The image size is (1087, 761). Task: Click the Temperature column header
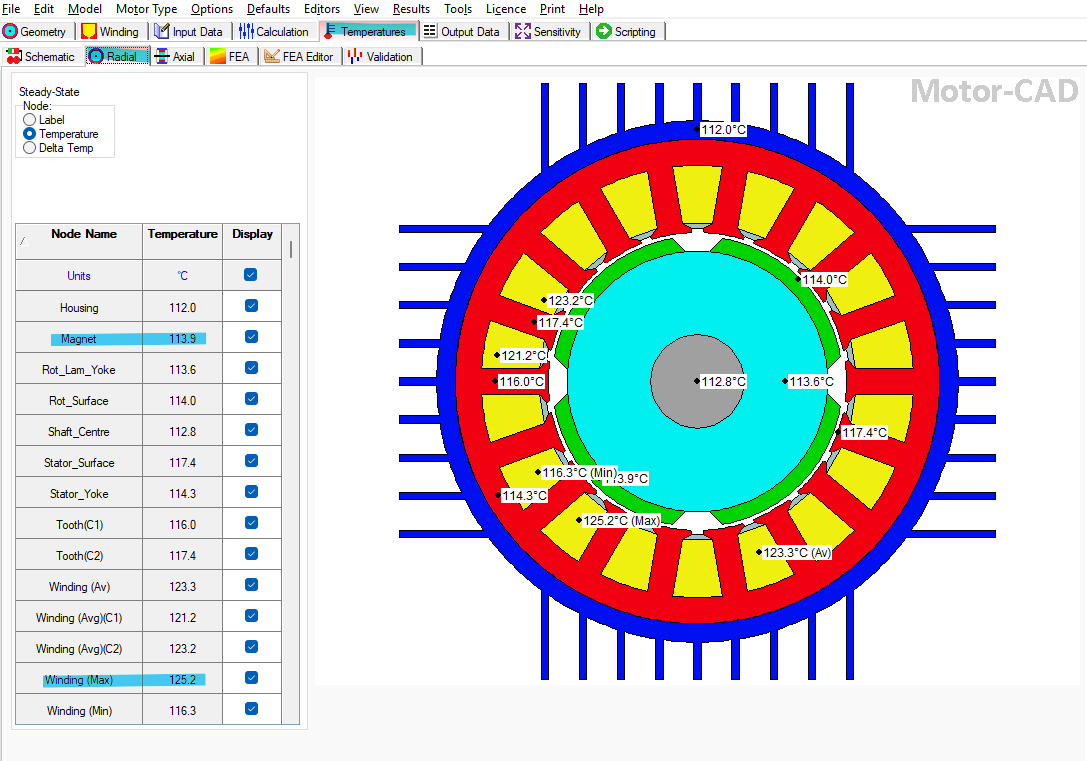(182, 241)
